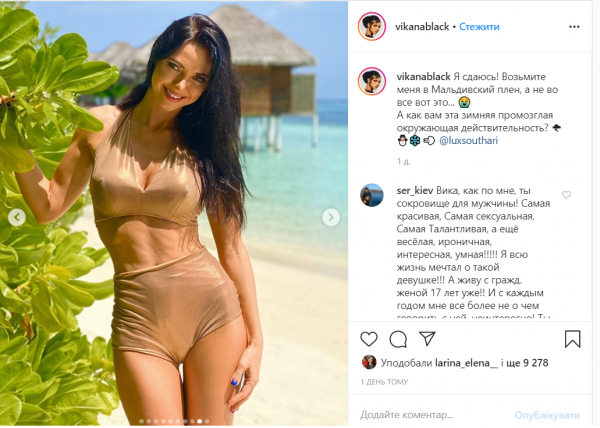Click the Опублікувати post button
This screenshot has height=428, width=600.
click(547, 415)
